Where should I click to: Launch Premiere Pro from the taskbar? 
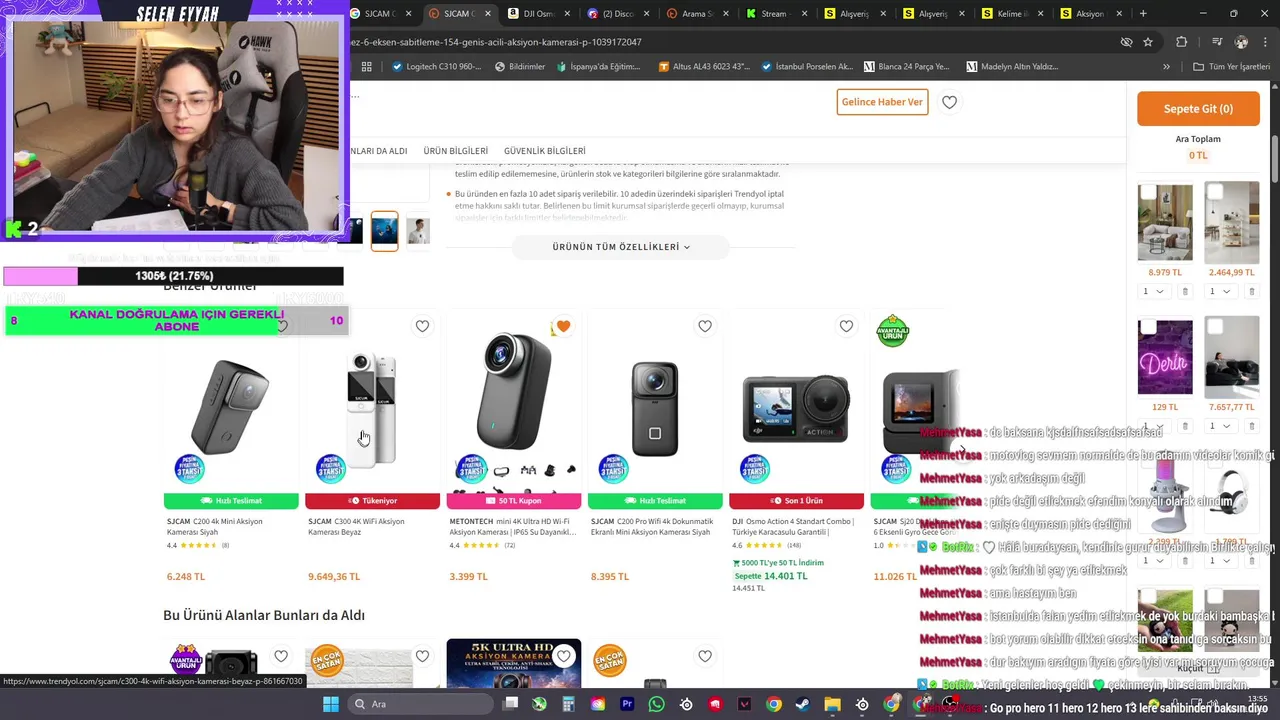coord(627,704)
